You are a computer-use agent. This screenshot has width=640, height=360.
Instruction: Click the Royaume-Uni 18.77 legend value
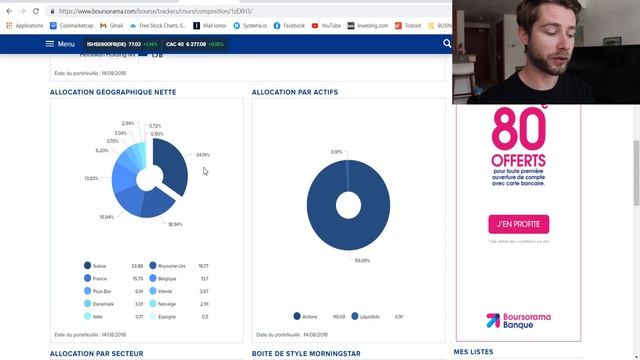click(x=203, y=266)
